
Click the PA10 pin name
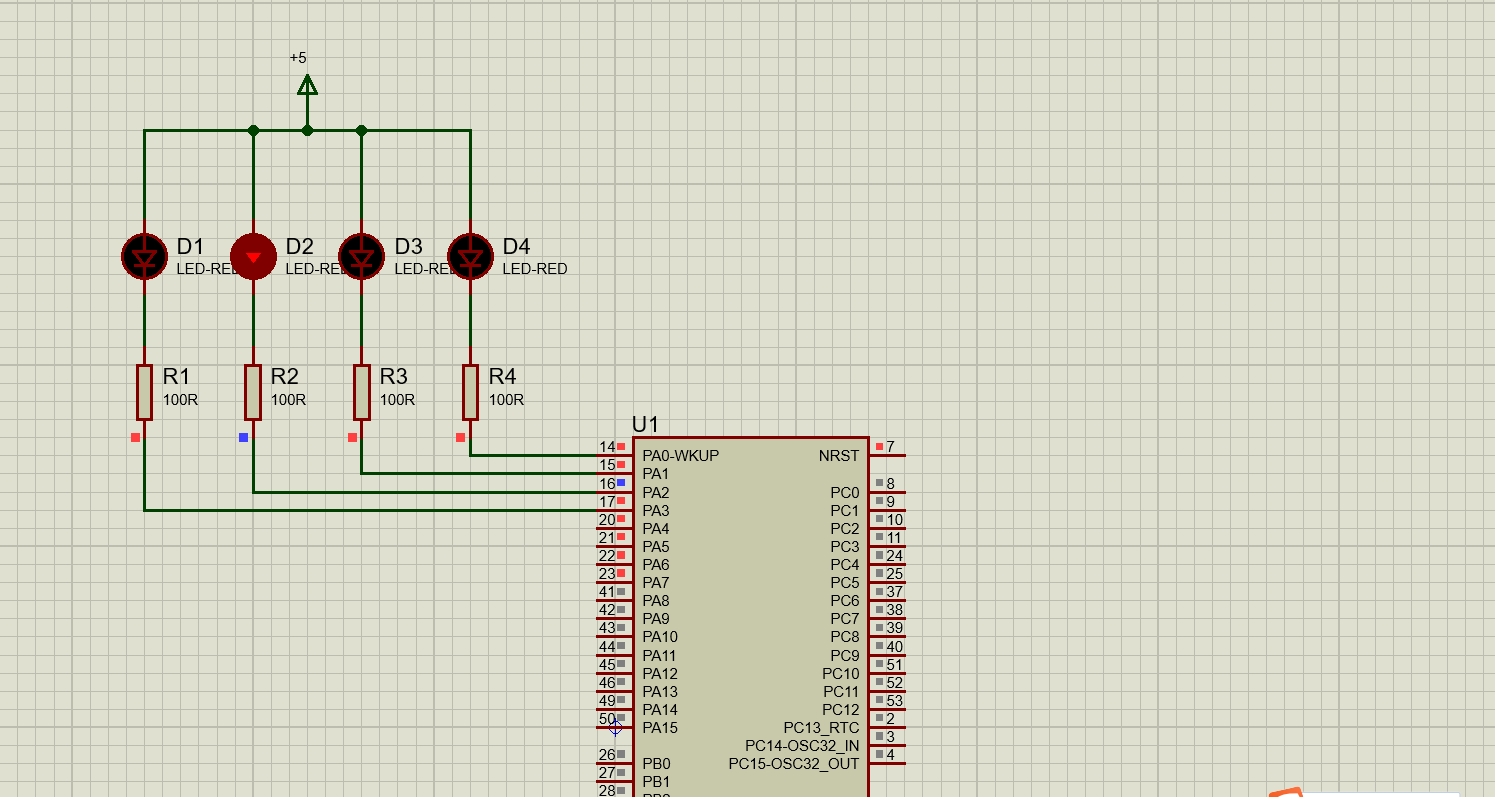660,637
